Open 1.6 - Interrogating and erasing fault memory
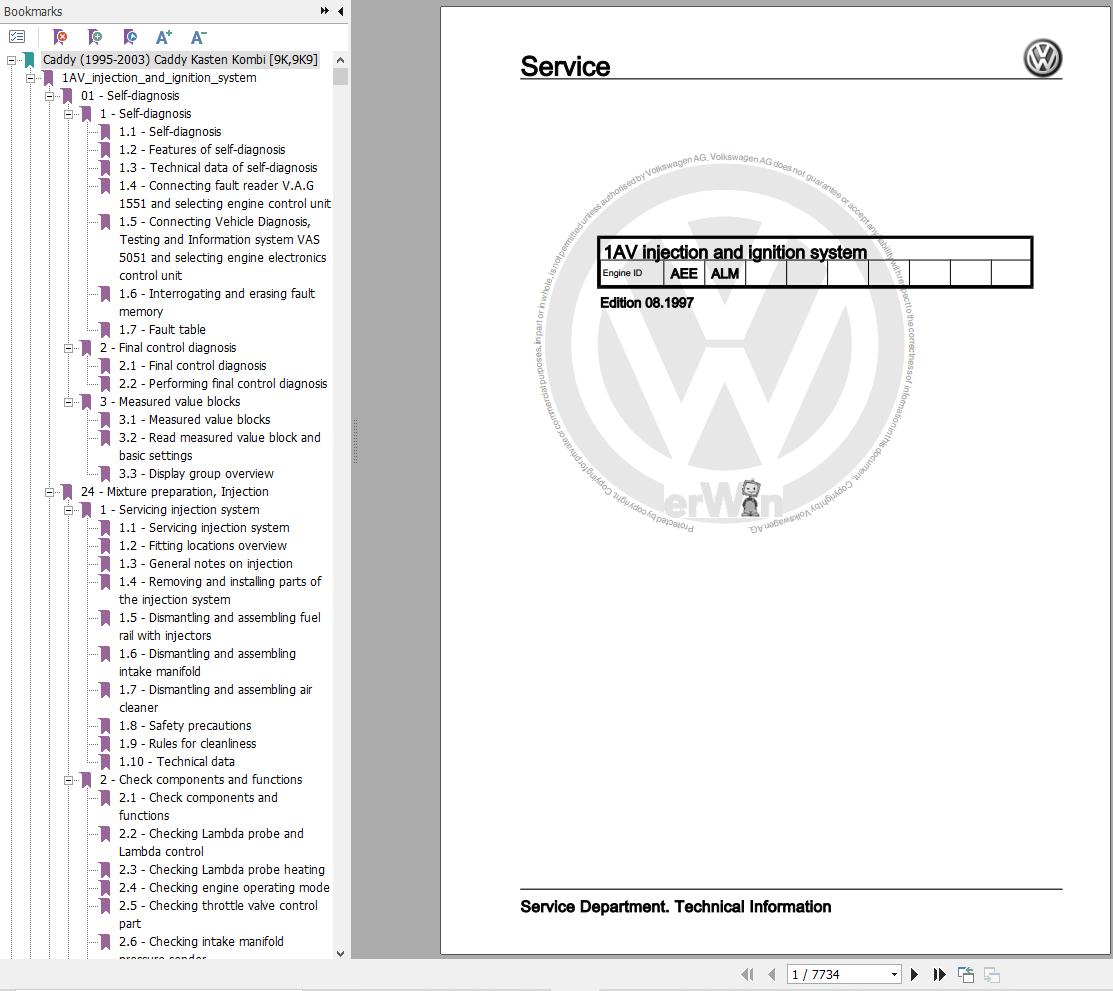1113x991 pixels. tap(216, 302)
